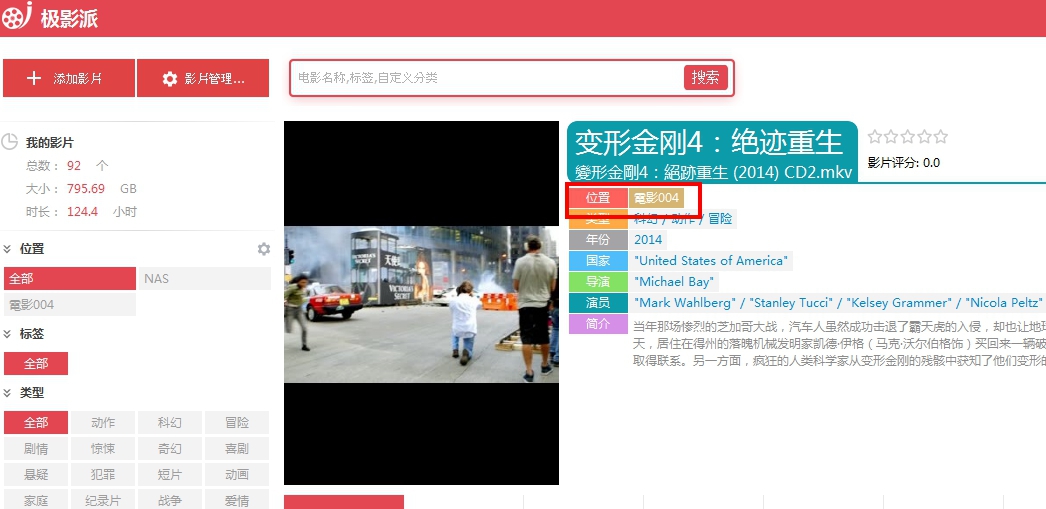Filter by 犯罪 genre
The width and height of the screenshot is (1046, 509).
tap(103, 474)
